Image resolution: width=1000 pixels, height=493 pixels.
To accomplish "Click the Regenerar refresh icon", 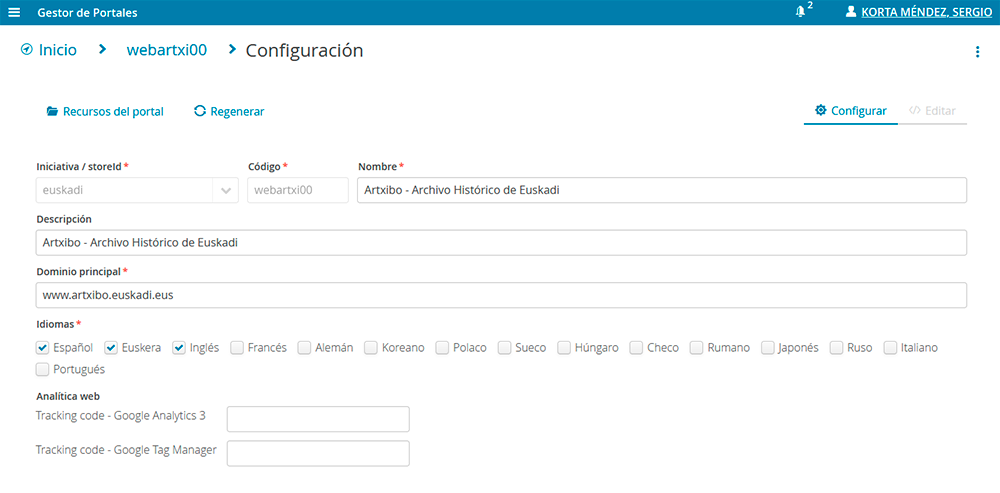I will pos(200,111).
